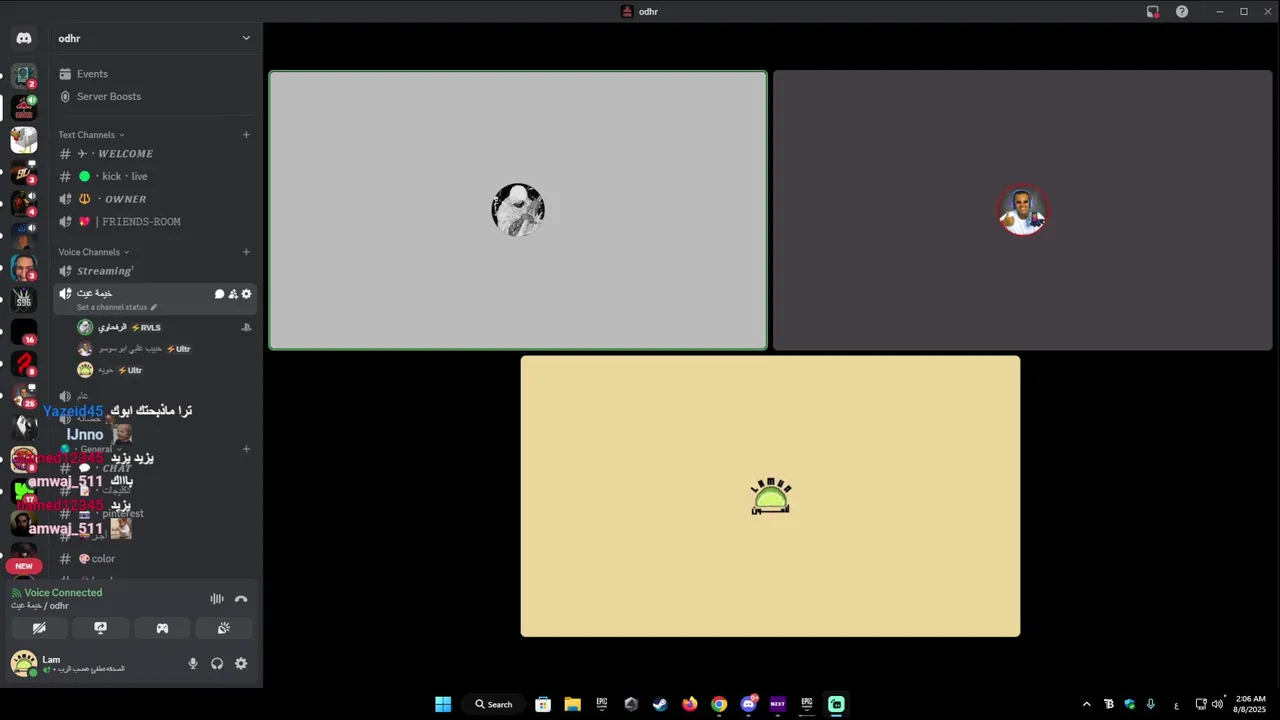Click Set a channel status

coord(117,307)
